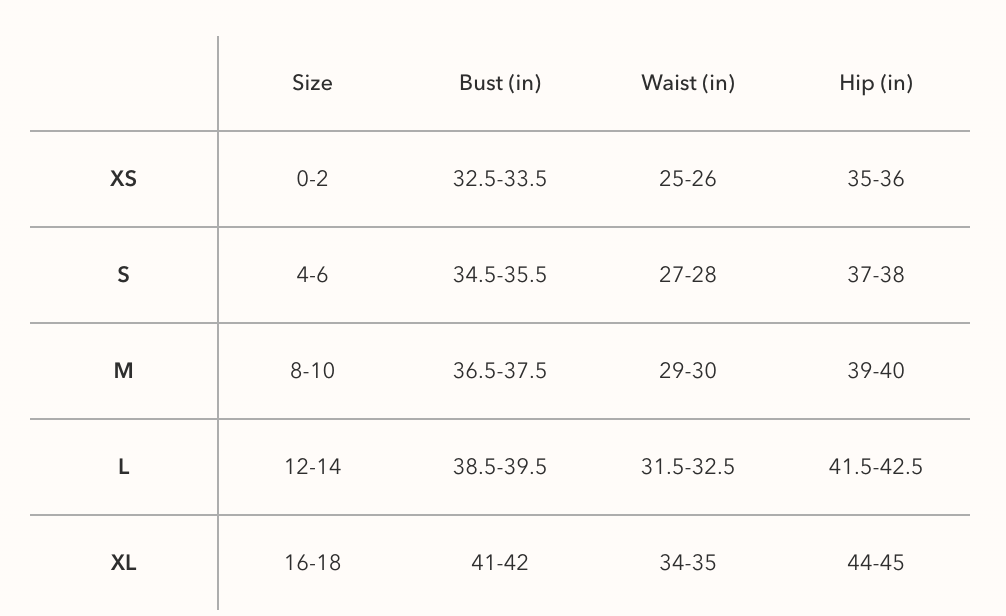This screenshot has height=616, width=1006.
Task: Click the 27-28 waist value
Action: click(688, 275)
